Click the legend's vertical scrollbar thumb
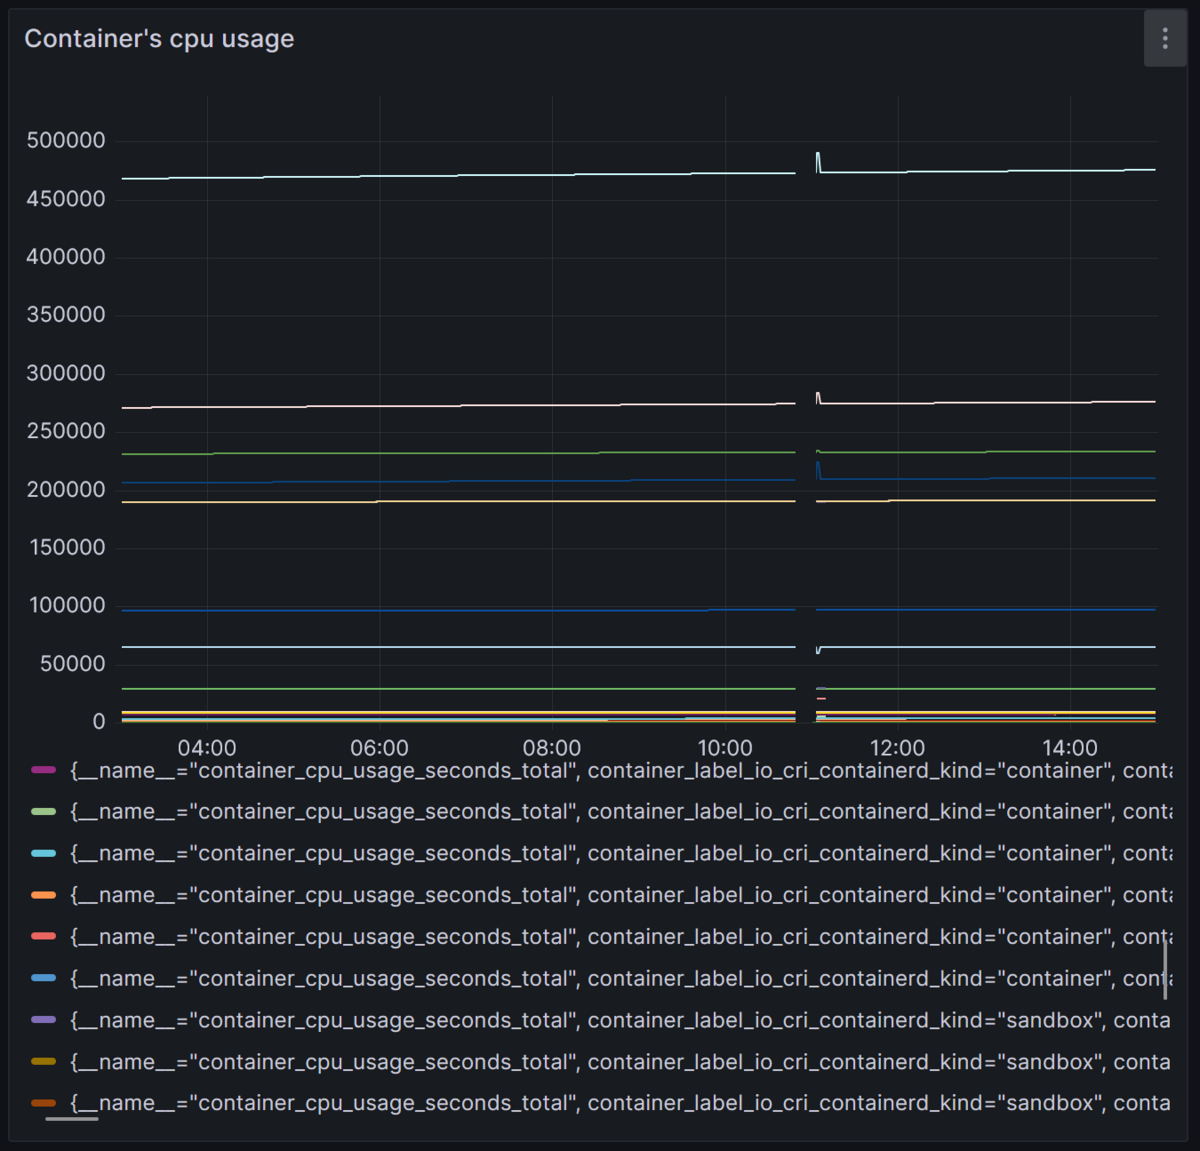Image resolution: width=1200 pixels, height=1151 pixels. 1166,970
